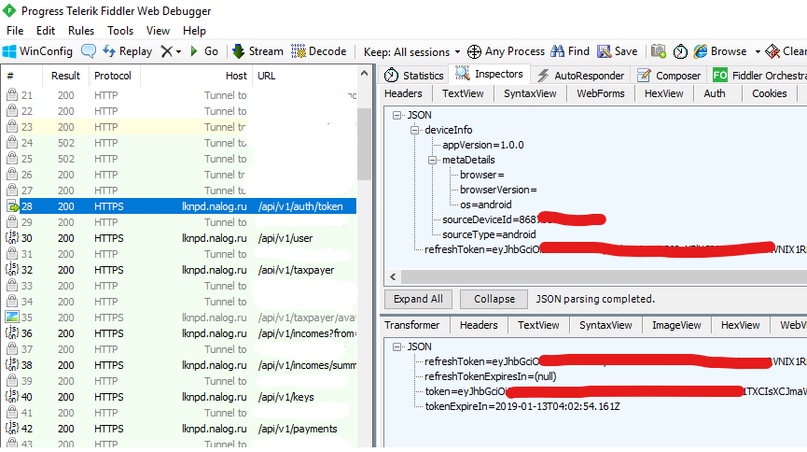This screenshot has height=452, width=807.
Task: Click the camera screenshot icon
Action: coord(658,51)
